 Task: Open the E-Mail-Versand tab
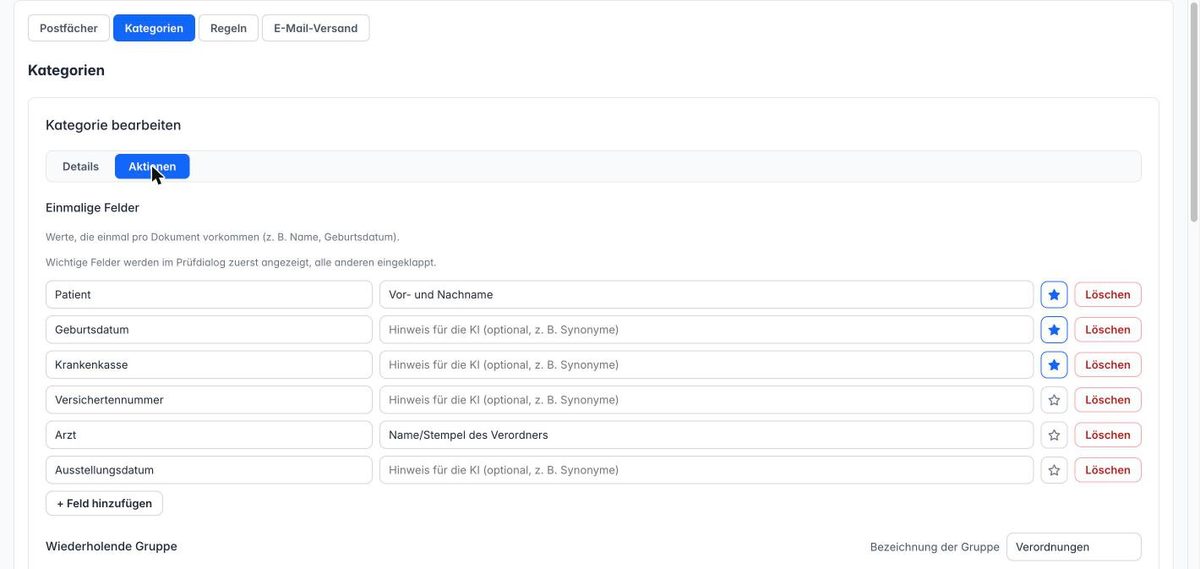click(x=316, y=28)
